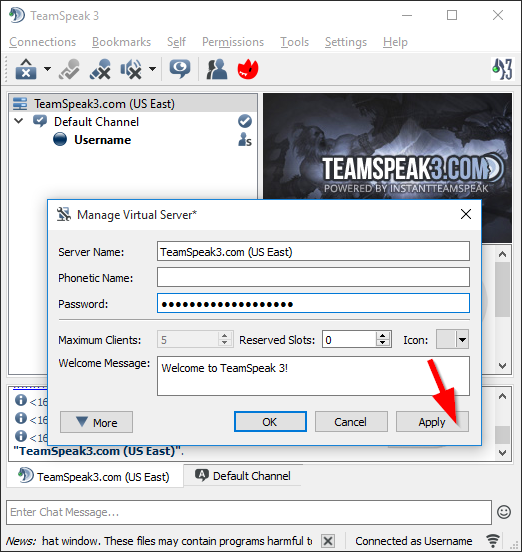Viewport: 522px width, 552px height.
Task: Open the Settings menu
Action: (346, 42)
